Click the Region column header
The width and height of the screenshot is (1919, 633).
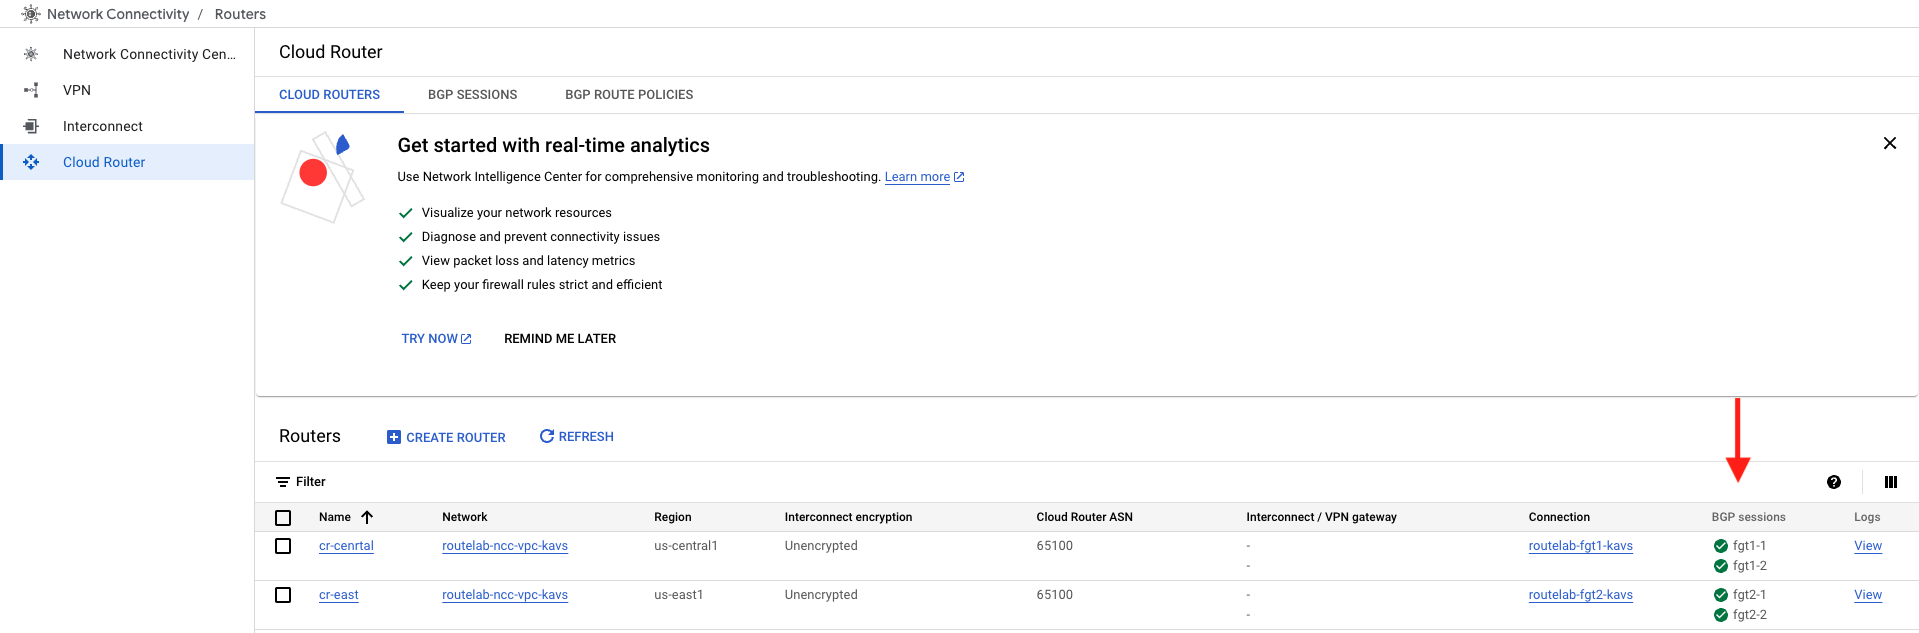tap(673, 517)
